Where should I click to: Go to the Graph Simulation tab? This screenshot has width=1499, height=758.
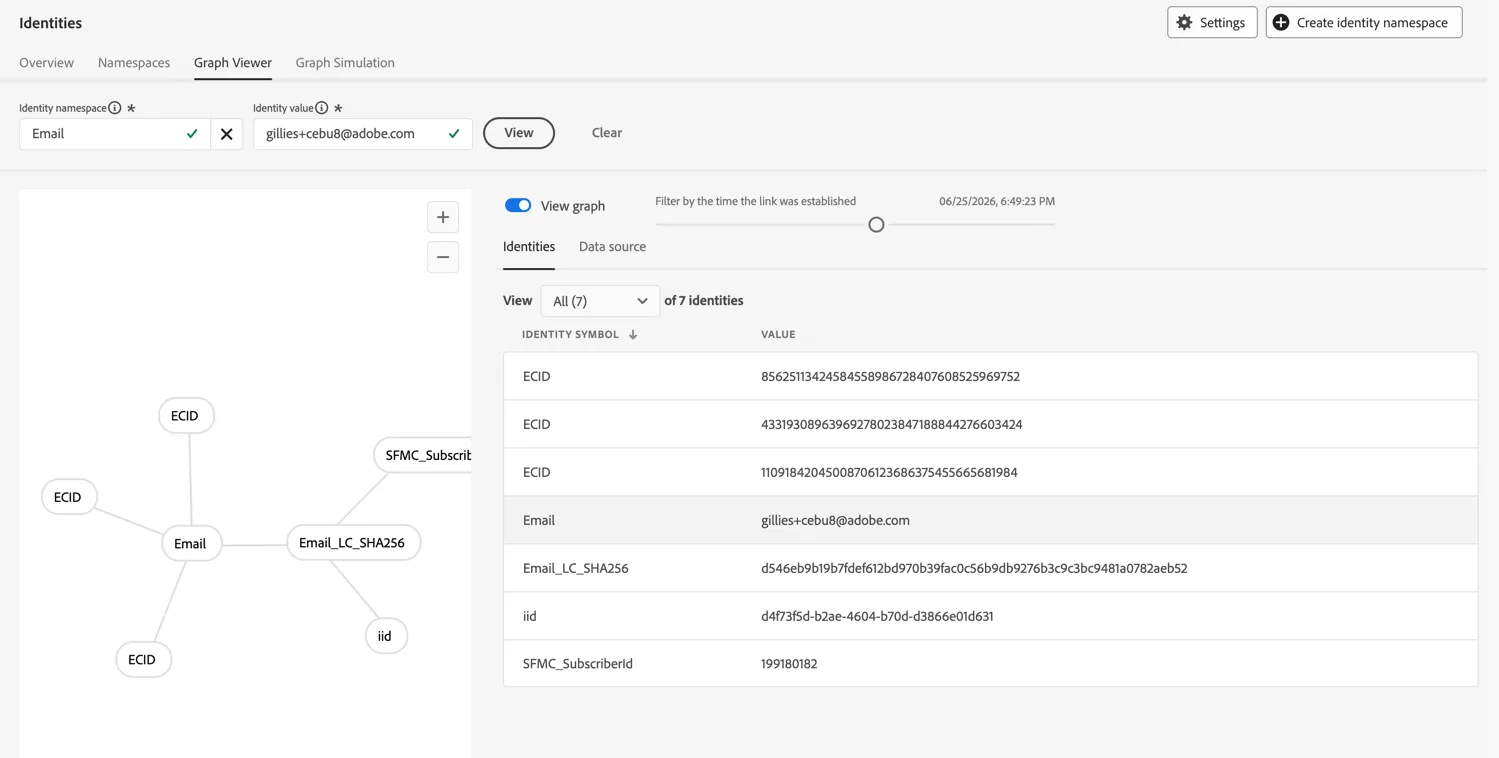[x=345, y=62]
